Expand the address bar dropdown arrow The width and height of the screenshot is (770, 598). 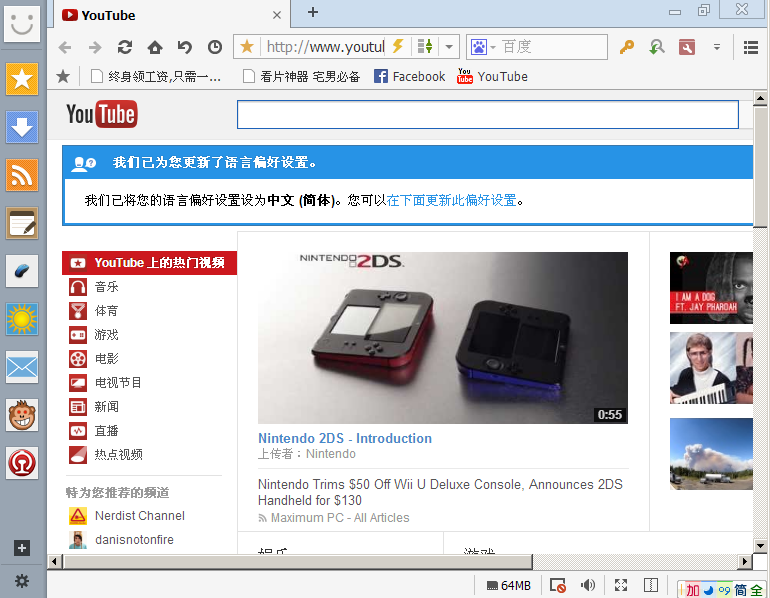449,47
